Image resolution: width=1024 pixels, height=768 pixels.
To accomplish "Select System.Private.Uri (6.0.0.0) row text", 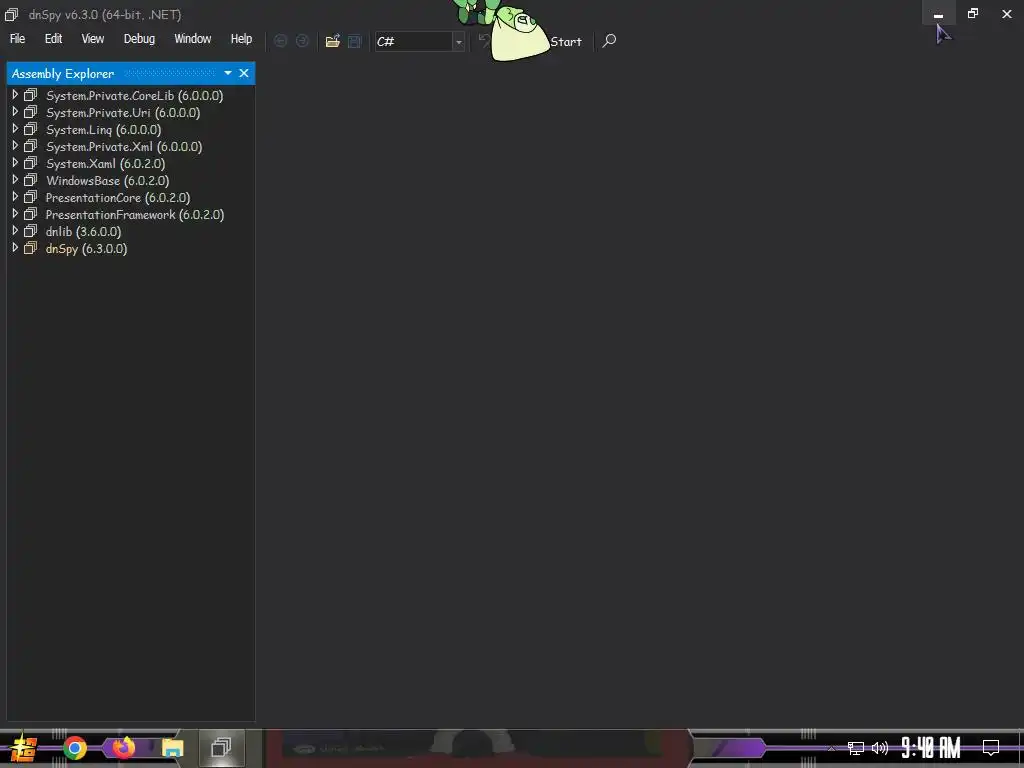I will (x=123, y=112).
